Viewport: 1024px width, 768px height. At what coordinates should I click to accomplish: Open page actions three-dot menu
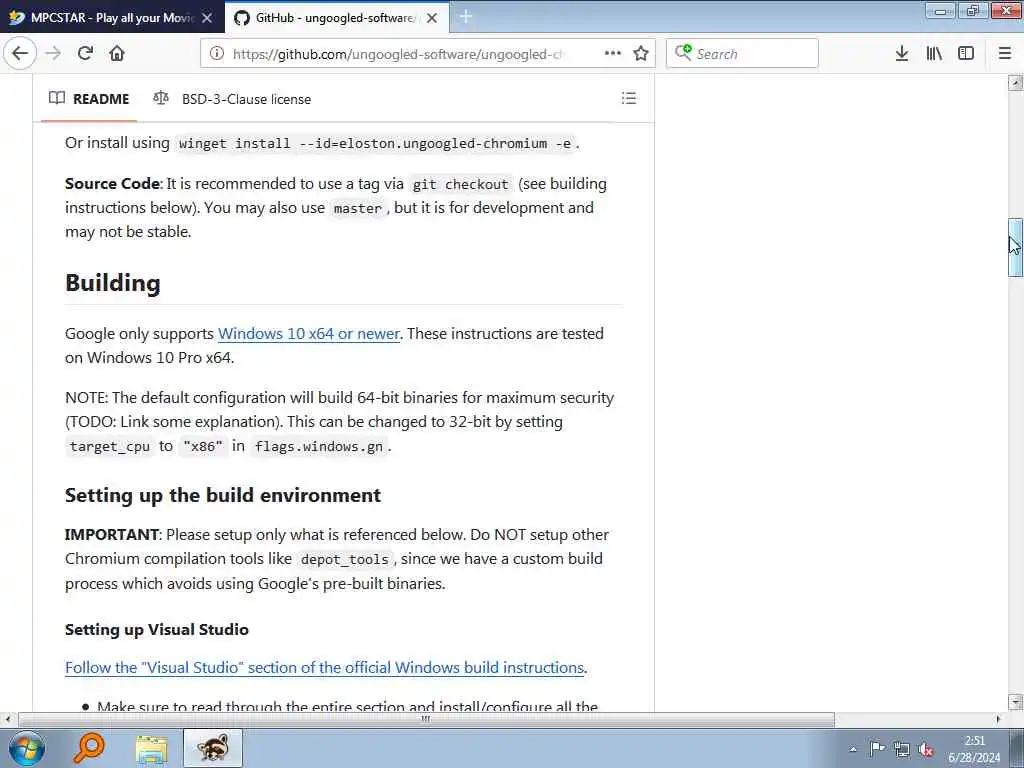tap(613, 53)
